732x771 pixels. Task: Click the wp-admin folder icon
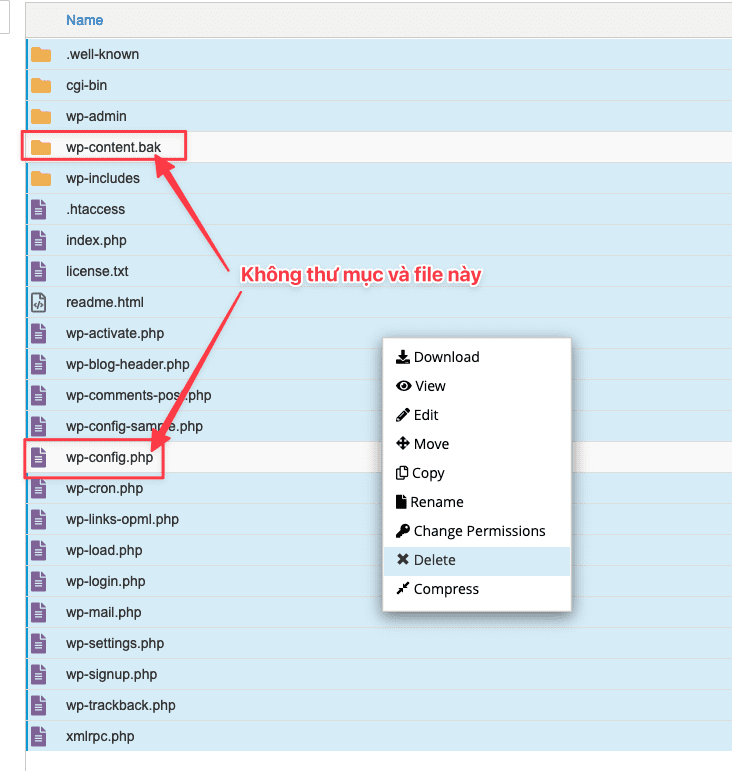coord(40,117)
